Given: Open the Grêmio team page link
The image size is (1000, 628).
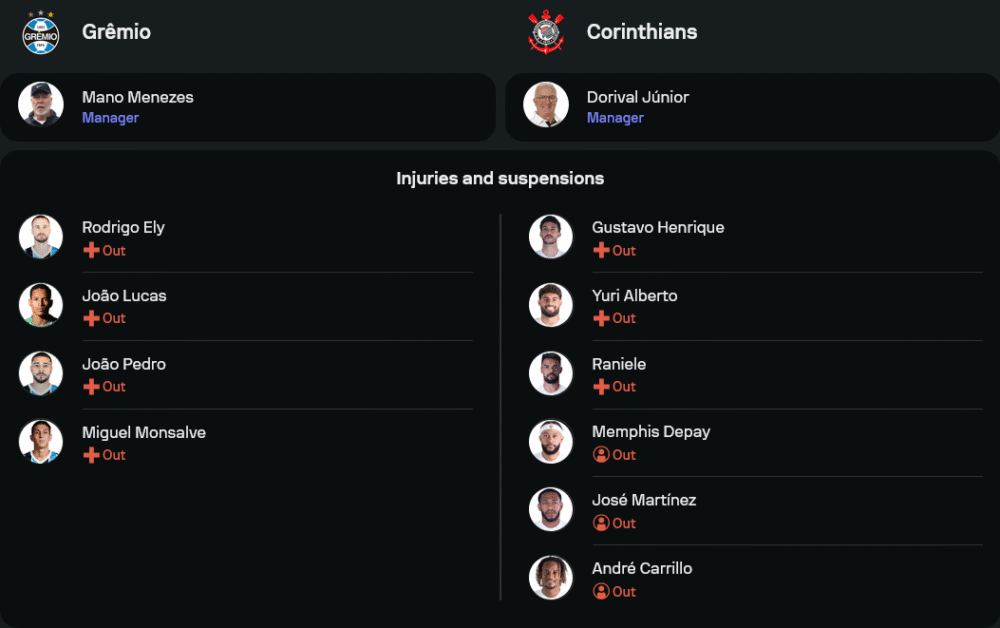Looking at the screenshot, I should pos(116,32).
